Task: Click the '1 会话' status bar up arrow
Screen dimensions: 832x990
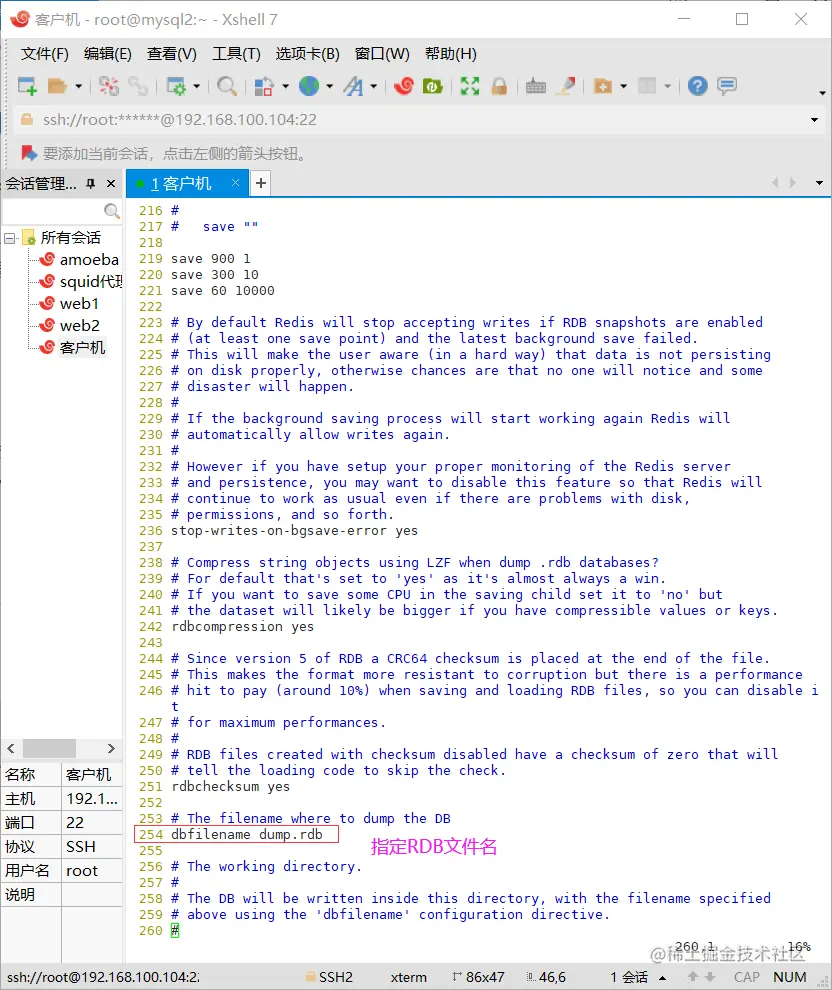Action: pos(662,977)
